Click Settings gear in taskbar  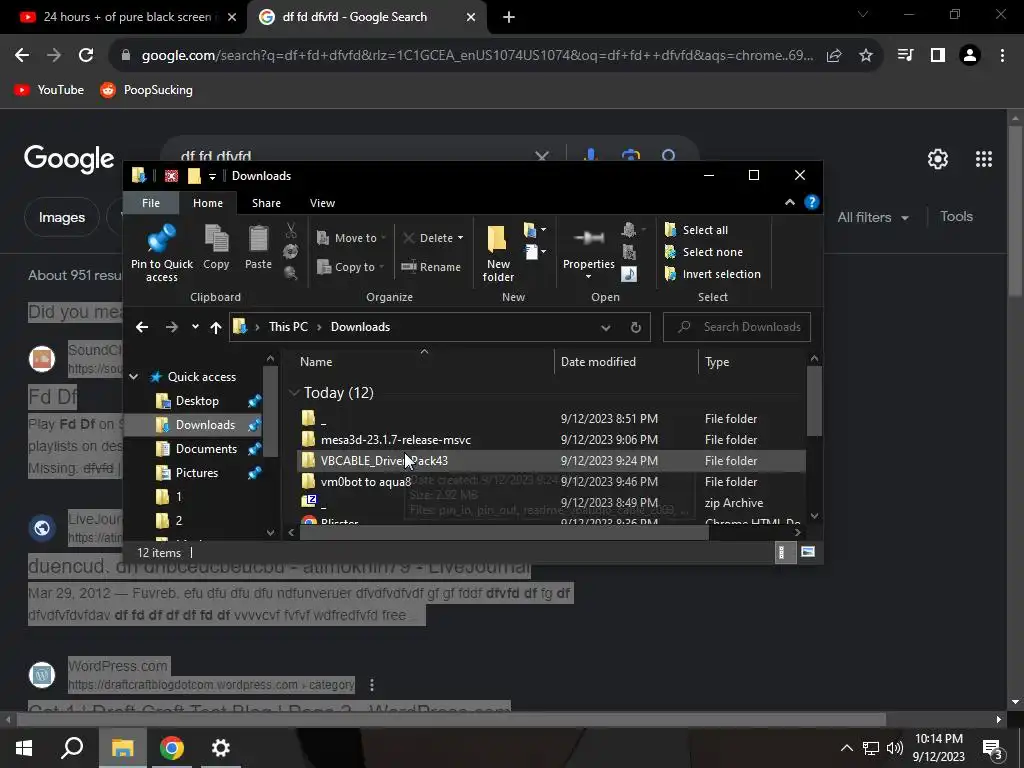220,748
